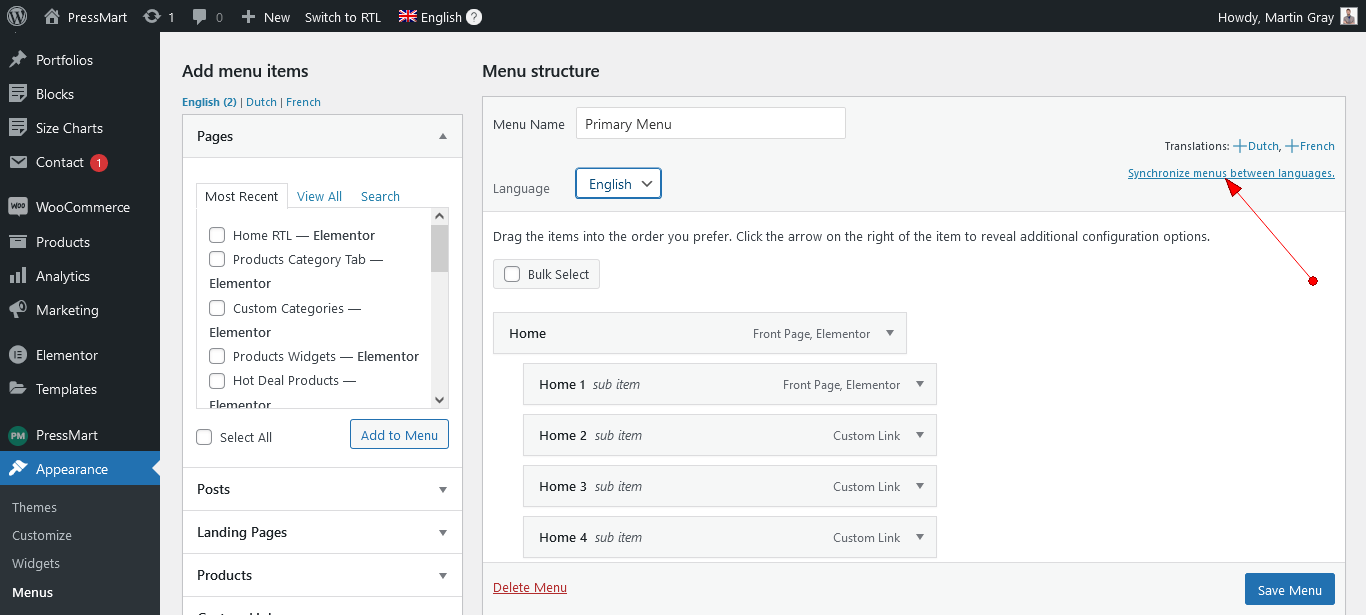Switch to the View All tab
The width and height of the screenshot is (1366, 615).
point(319,196)
